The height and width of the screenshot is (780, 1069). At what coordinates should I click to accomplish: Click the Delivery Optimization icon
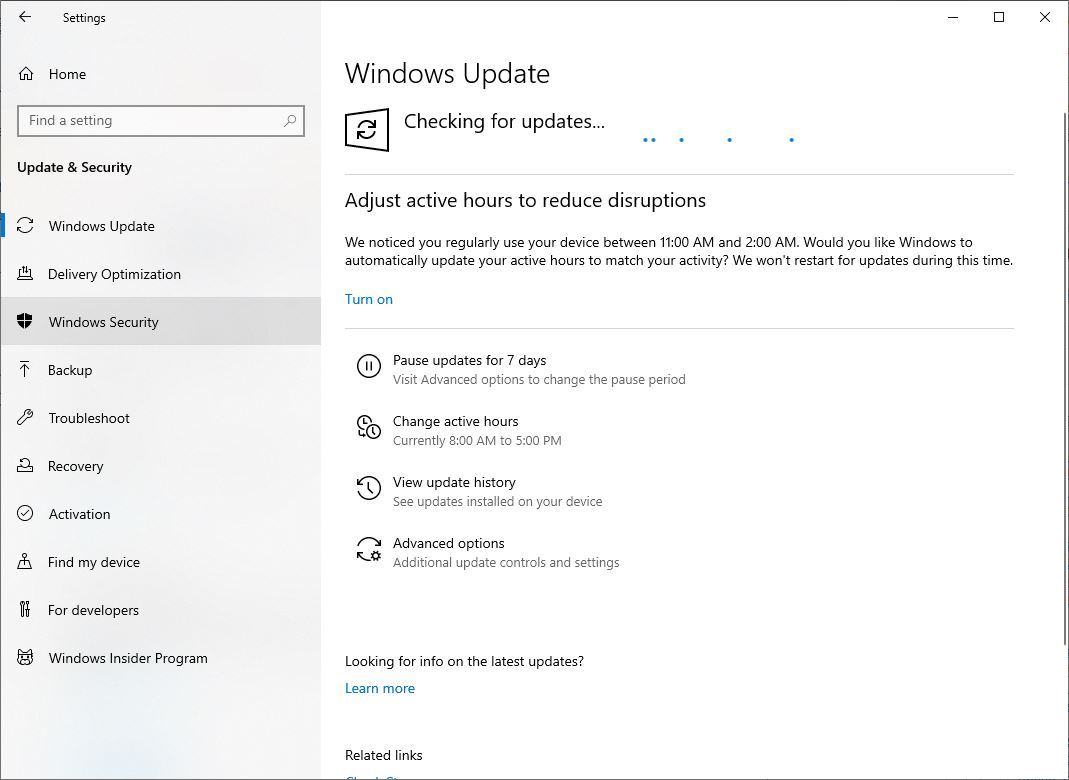pyautogui.click(x=25, y=273)
